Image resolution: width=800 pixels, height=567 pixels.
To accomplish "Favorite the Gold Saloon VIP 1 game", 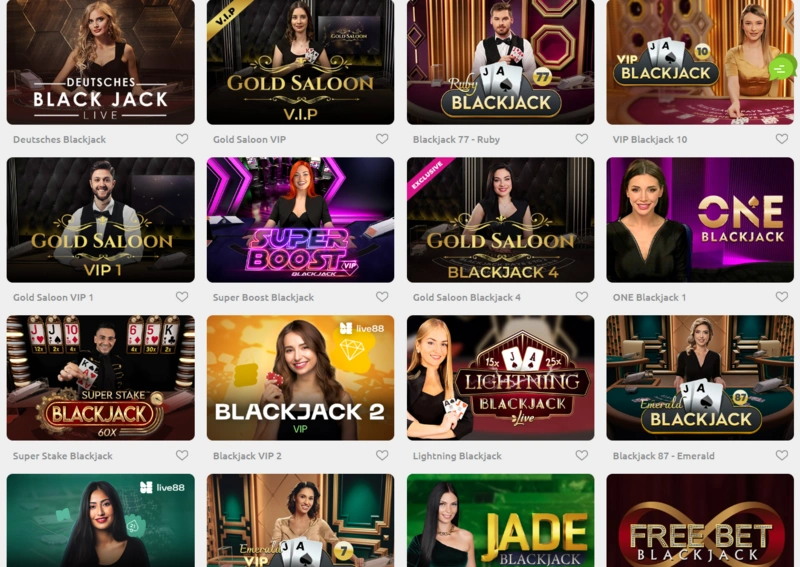I will 182,297.
